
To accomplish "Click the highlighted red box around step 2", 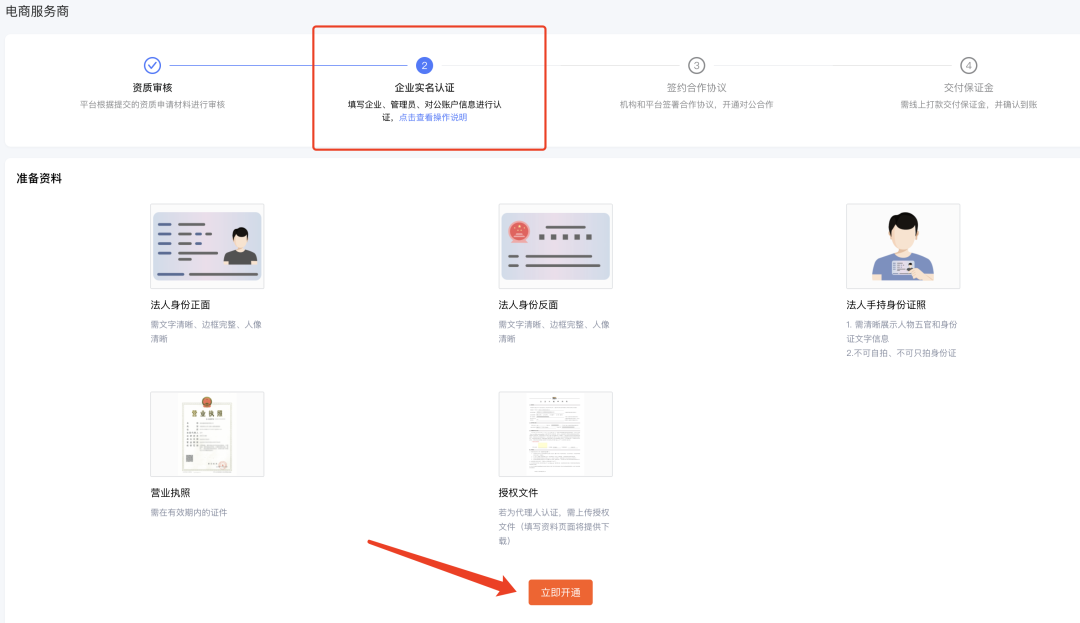I will point(429,27).
